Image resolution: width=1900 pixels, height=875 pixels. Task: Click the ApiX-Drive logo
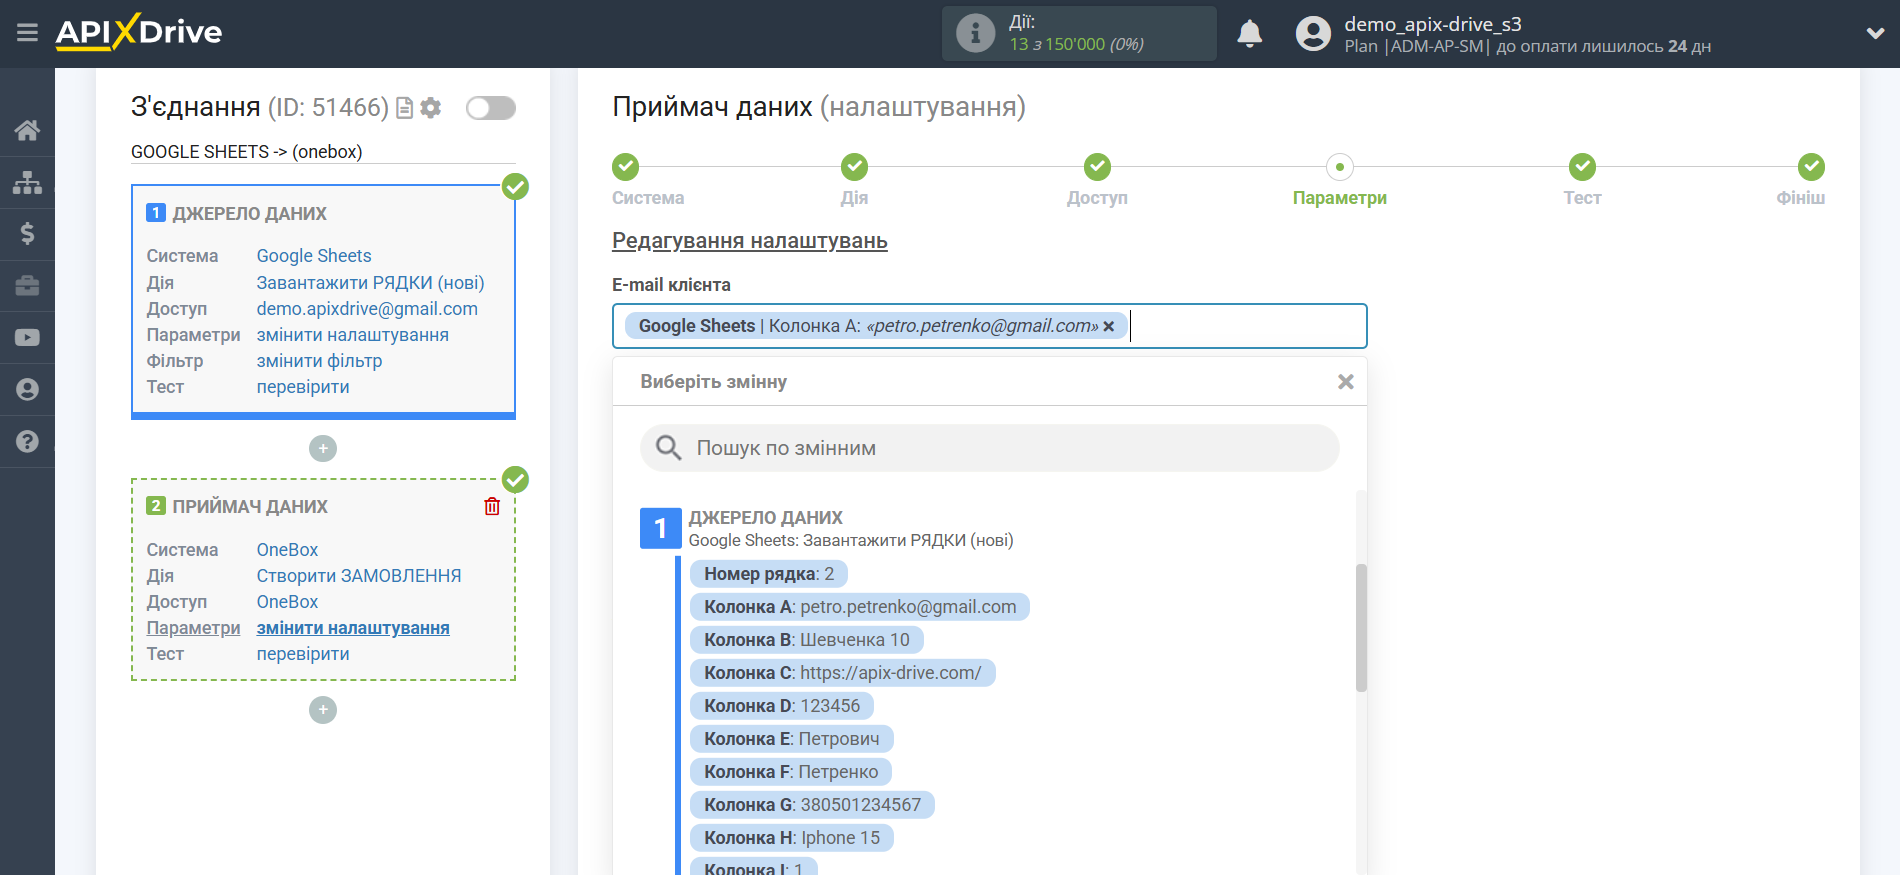click(139, 32)
